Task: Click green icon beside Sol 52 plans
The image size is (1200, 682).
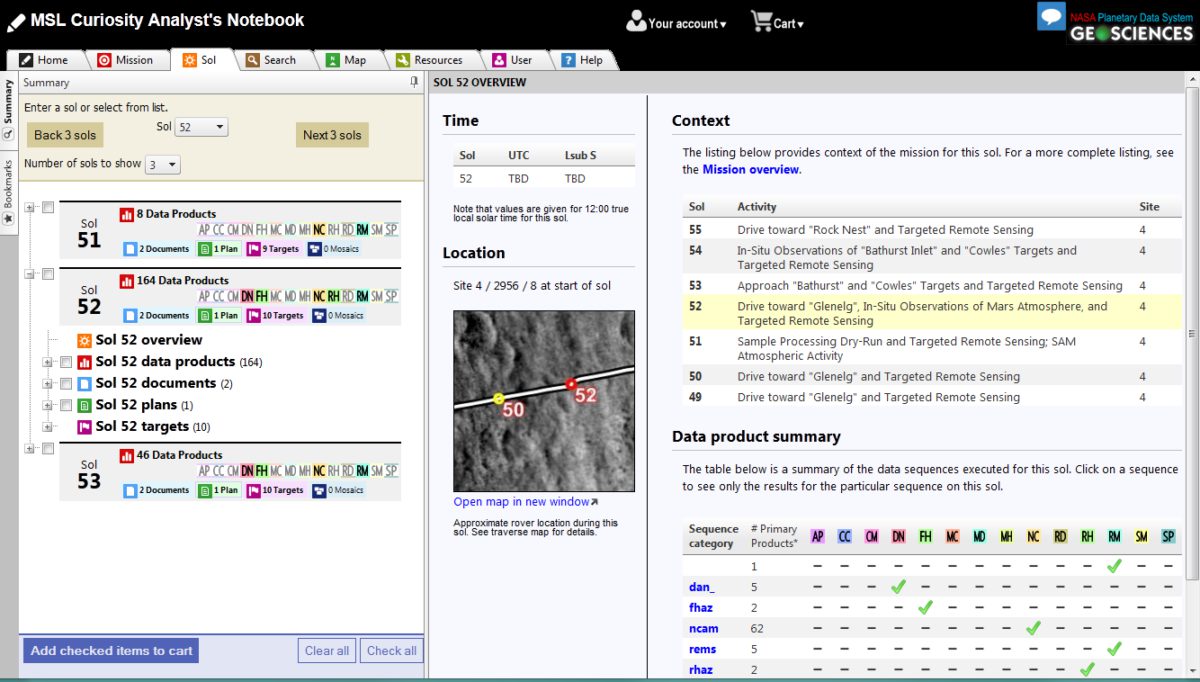Action: [x=85, y=406]
